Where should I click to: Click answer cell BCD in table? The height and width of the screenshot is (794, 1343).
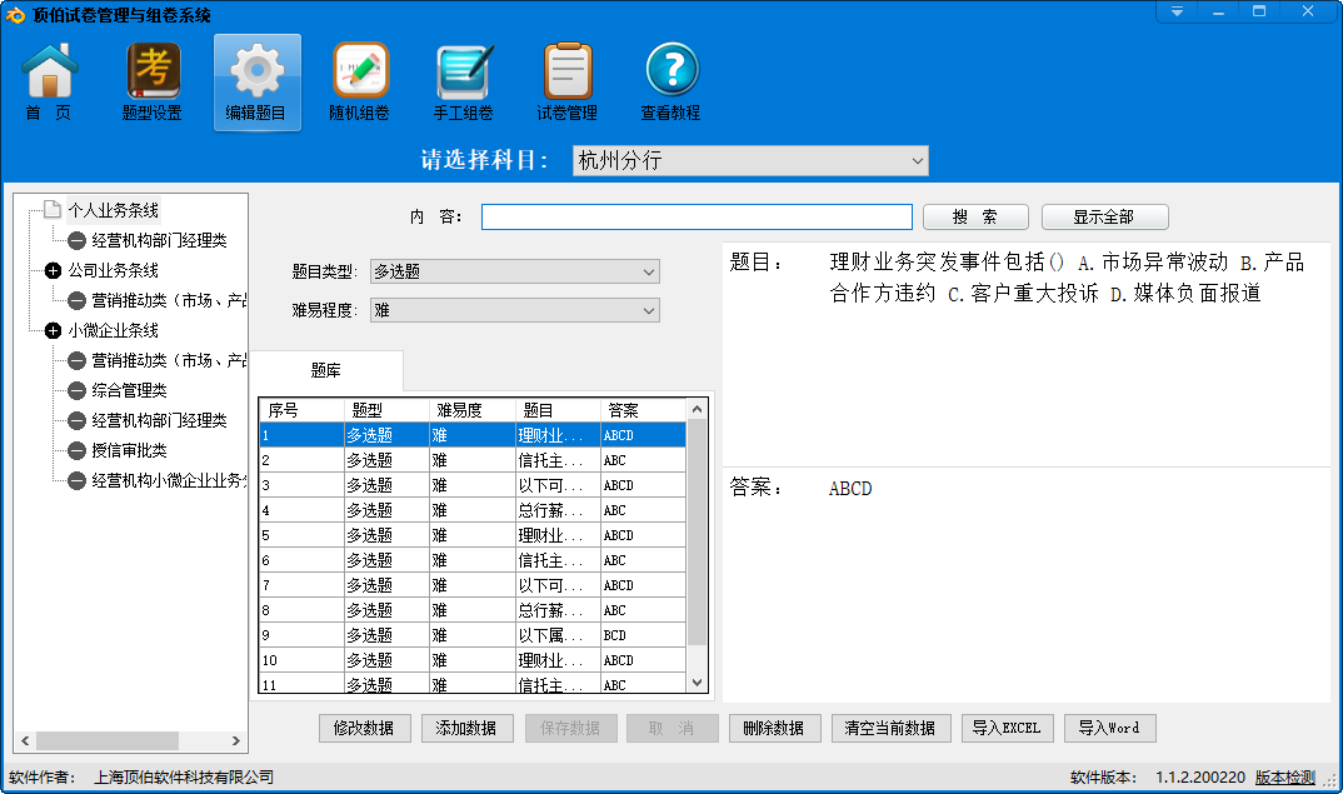pyautogui.click(x=643, y=635)
